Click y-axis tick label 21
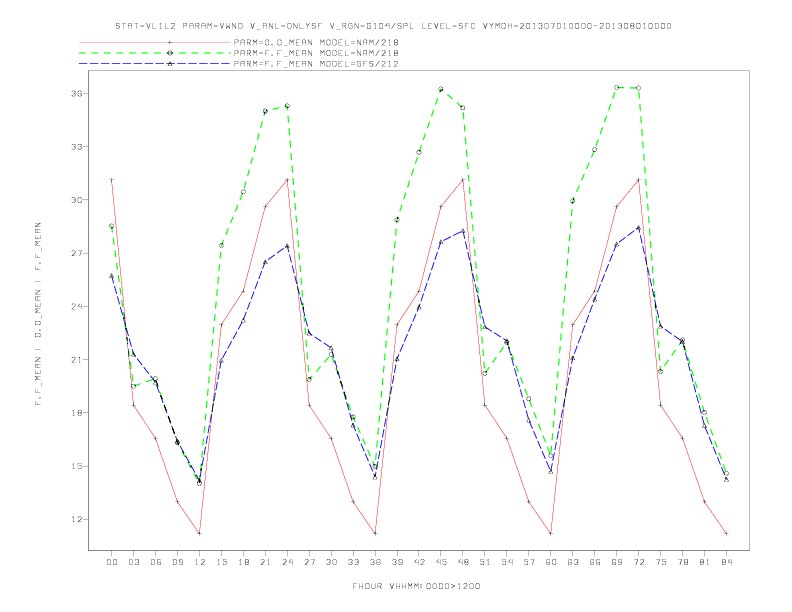 click(76, 360)
